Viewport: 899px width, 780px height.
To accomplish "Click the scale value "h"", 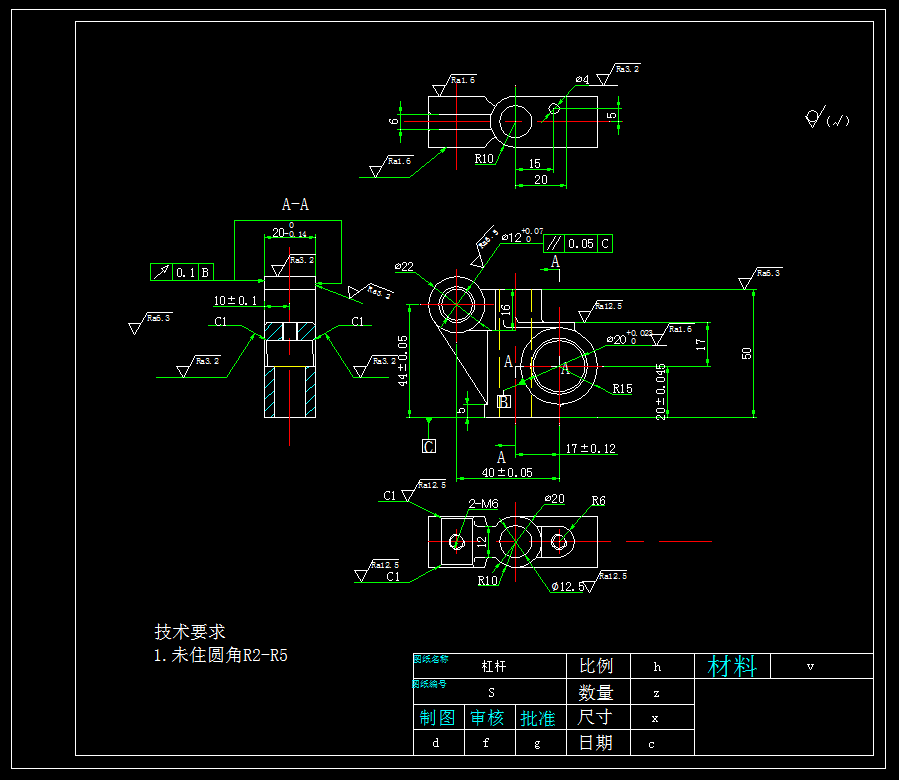I will click(657, 667).
